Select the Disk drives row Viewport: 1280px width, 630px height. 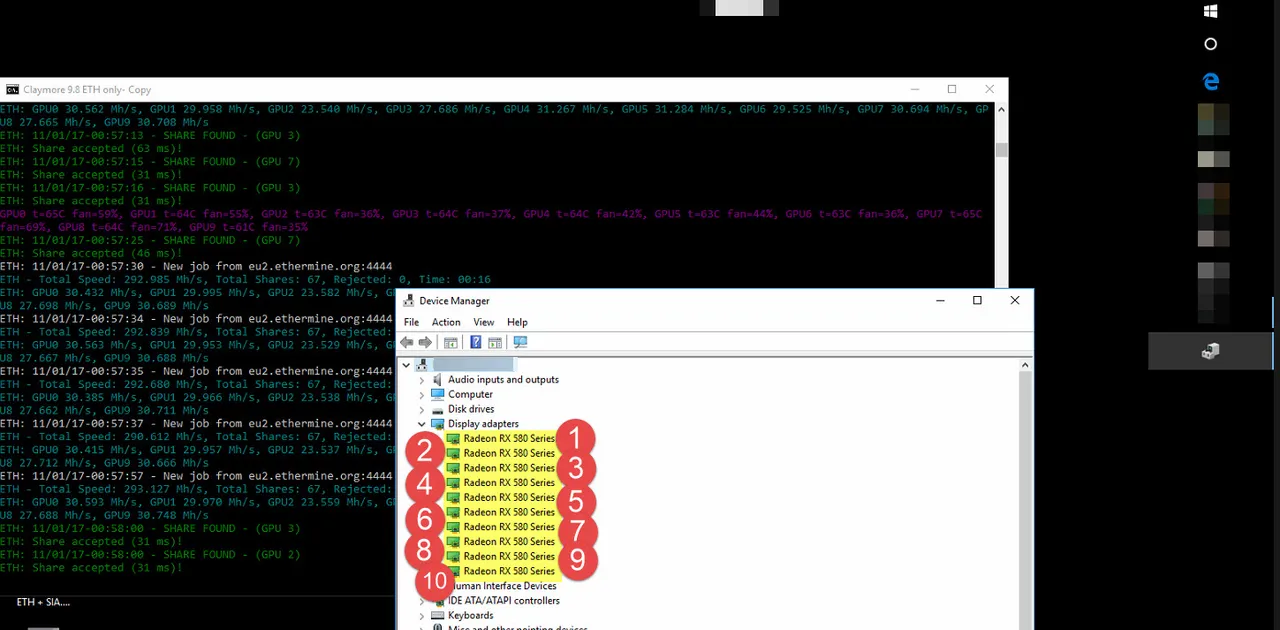(x=471, y=409)
